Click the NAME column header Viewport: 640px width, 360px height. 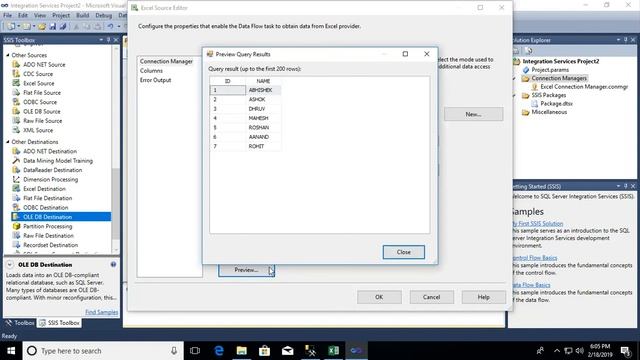pos(263,81)
